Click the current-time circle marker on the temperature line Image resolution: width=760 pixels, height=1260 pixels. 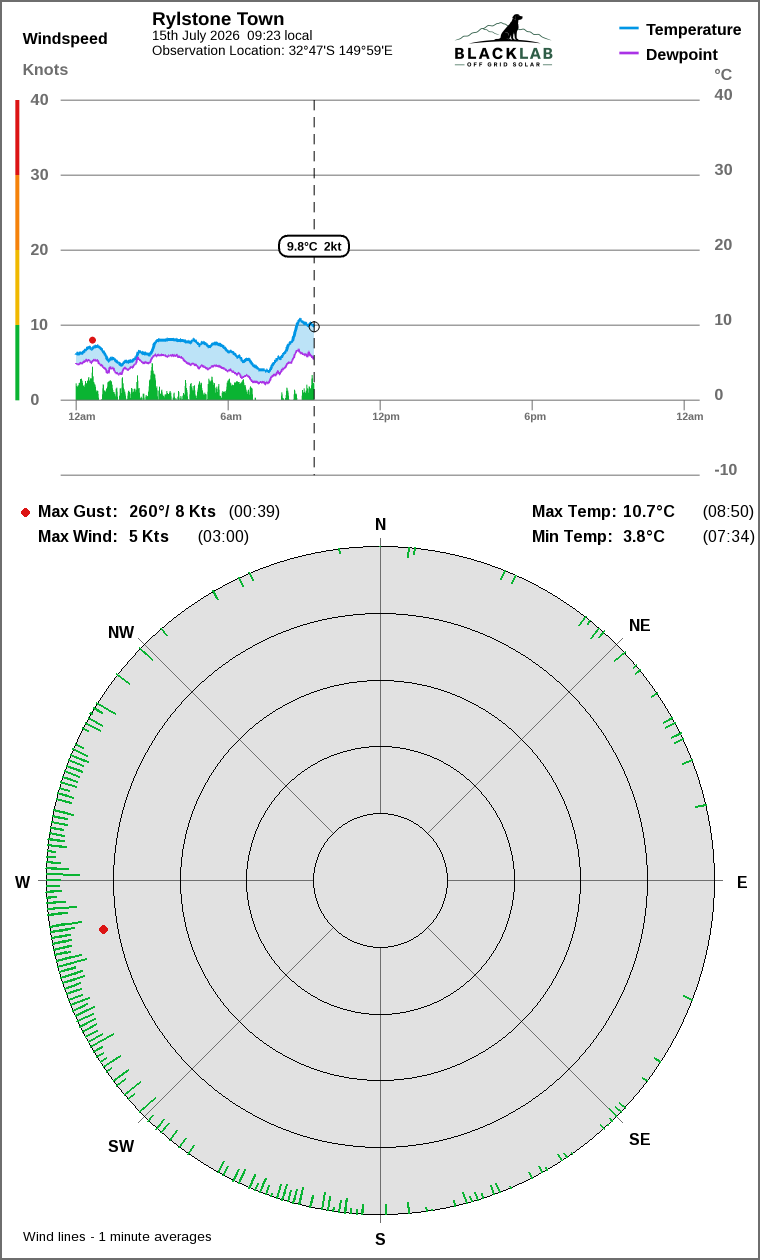click(314, 327)
